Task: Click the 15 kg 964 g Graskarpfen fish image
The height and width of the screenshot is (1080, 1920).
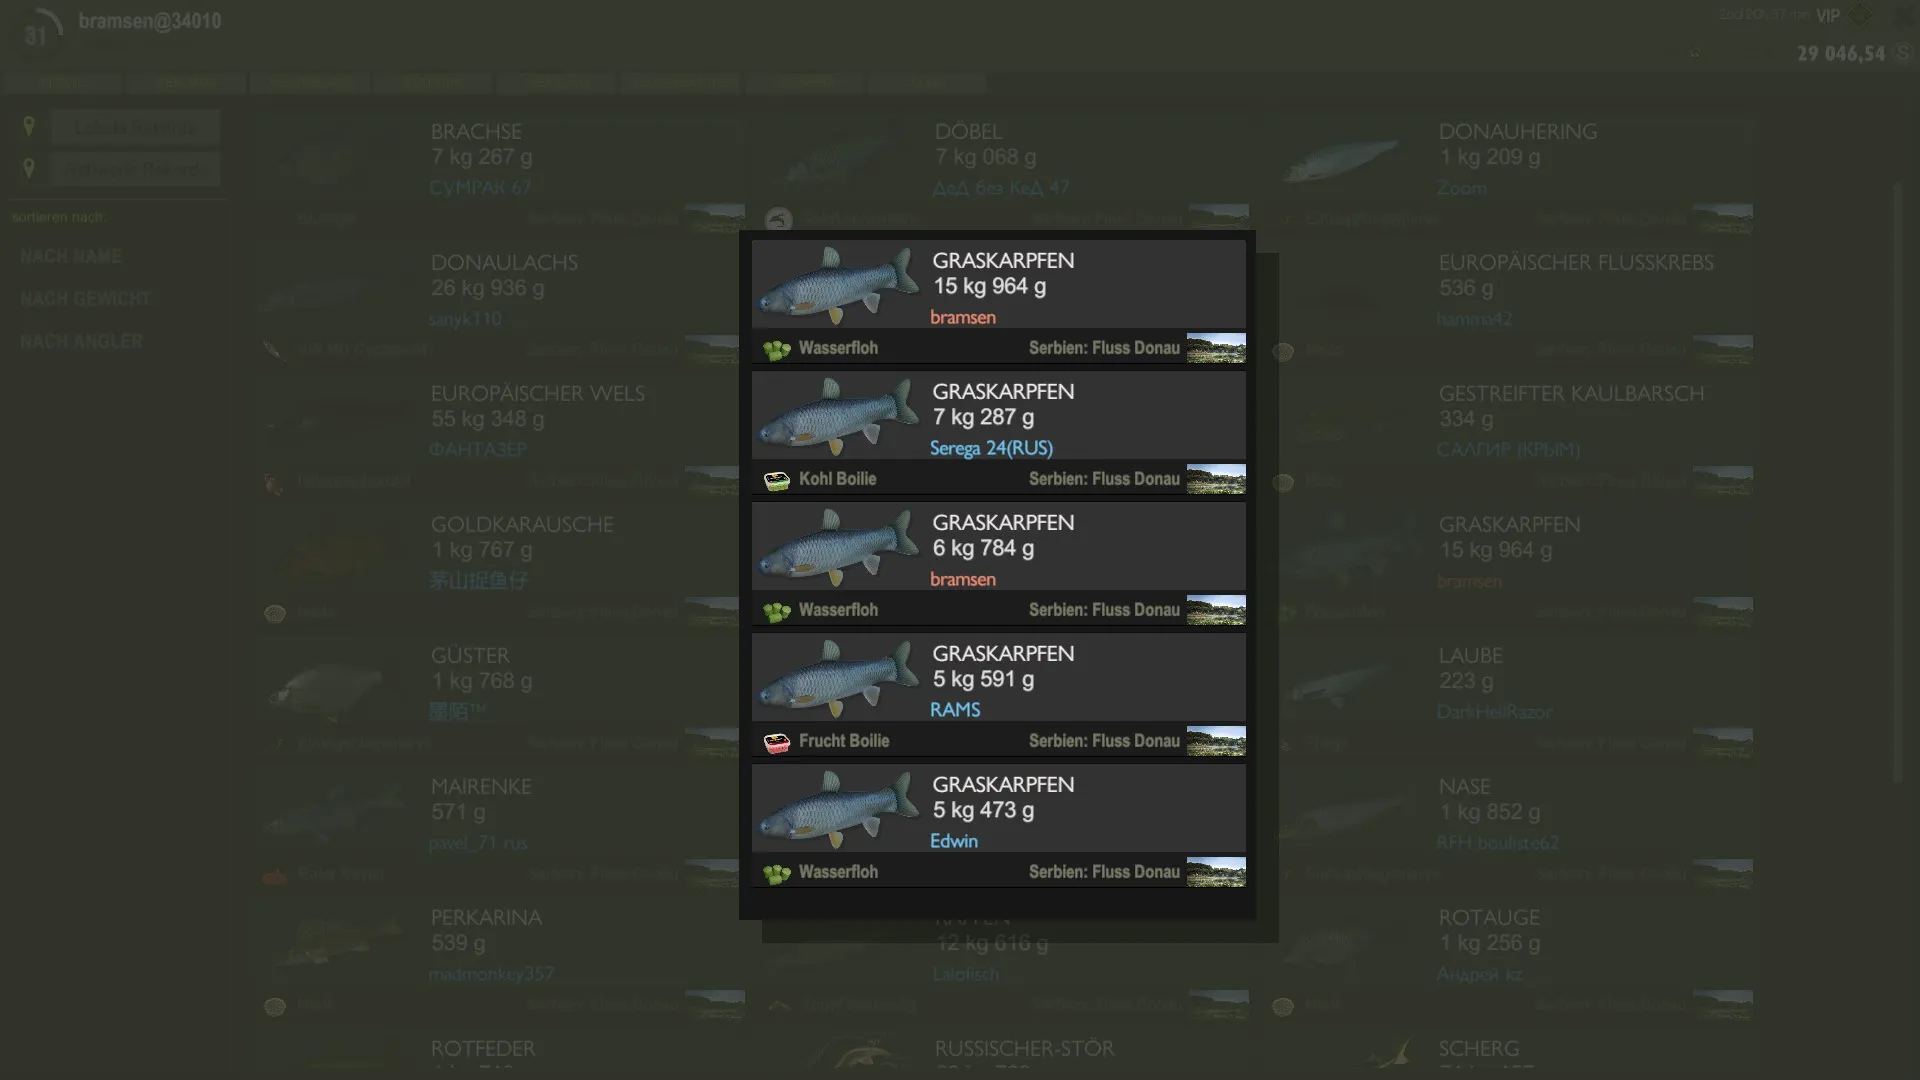Action: tap(838, 286)
